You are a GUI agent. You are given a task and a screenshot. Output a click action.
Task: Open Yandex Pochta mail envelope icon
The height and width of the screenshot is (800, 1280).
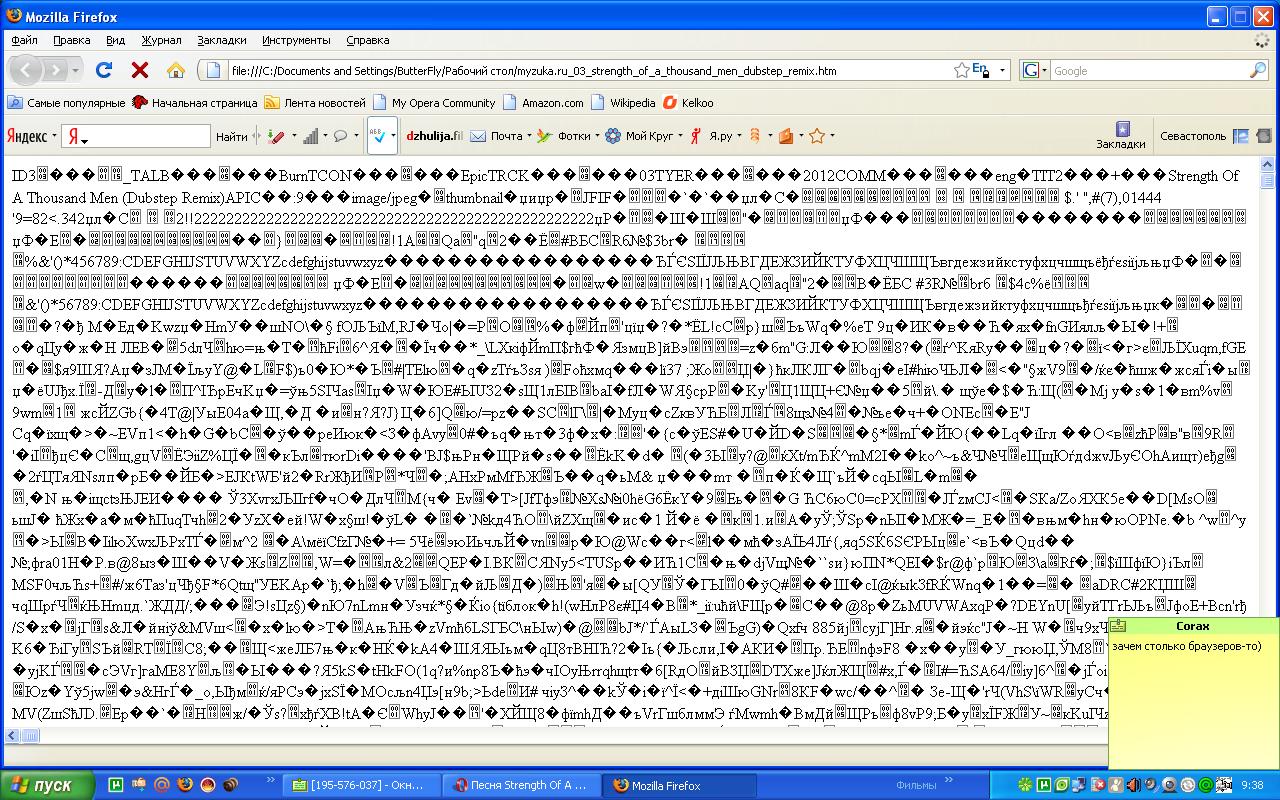click(x=478, y=136)
